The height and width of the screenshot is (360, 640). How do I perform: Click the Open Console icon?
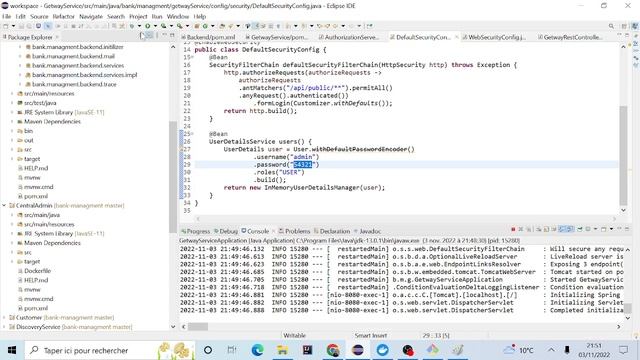[603, 229]
